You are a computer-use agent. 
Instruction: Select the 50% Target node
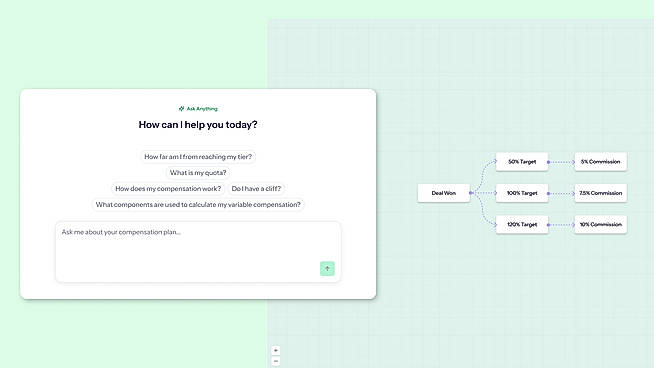point(522,162)
